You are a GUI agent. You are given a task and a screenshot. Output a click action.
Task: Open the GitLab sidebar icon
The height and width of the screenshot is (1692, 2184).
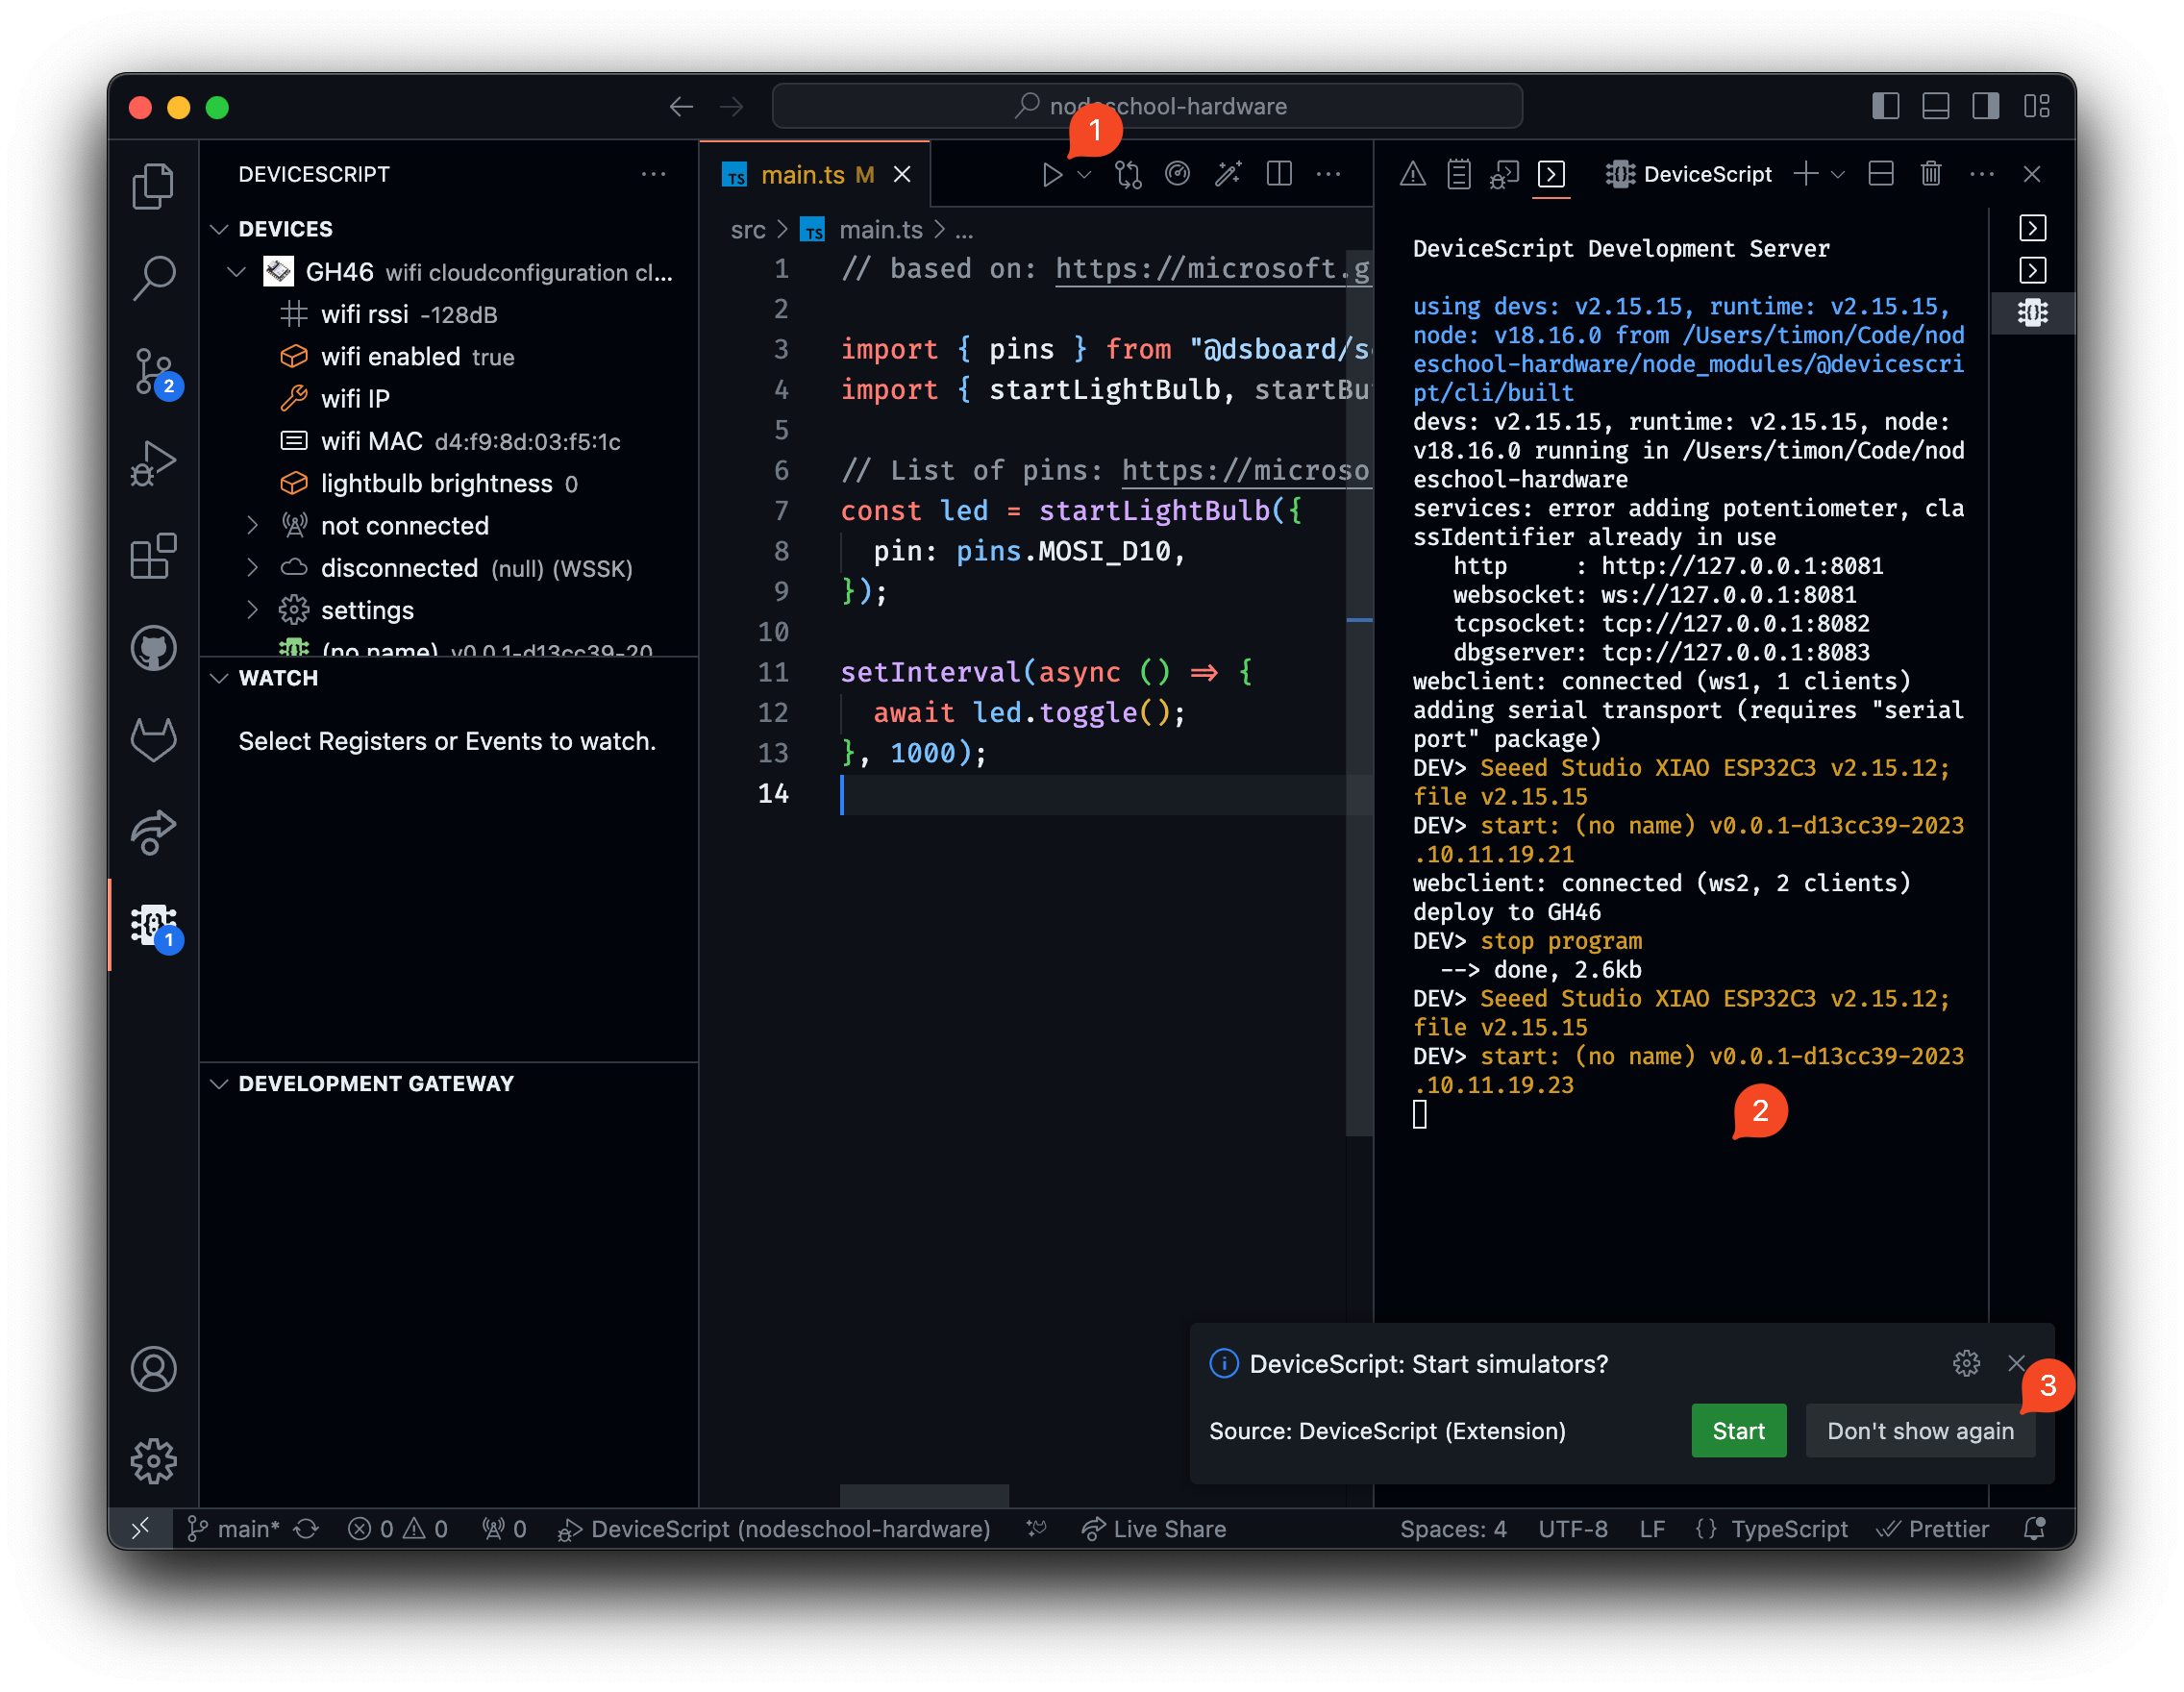tap(153, 739)
